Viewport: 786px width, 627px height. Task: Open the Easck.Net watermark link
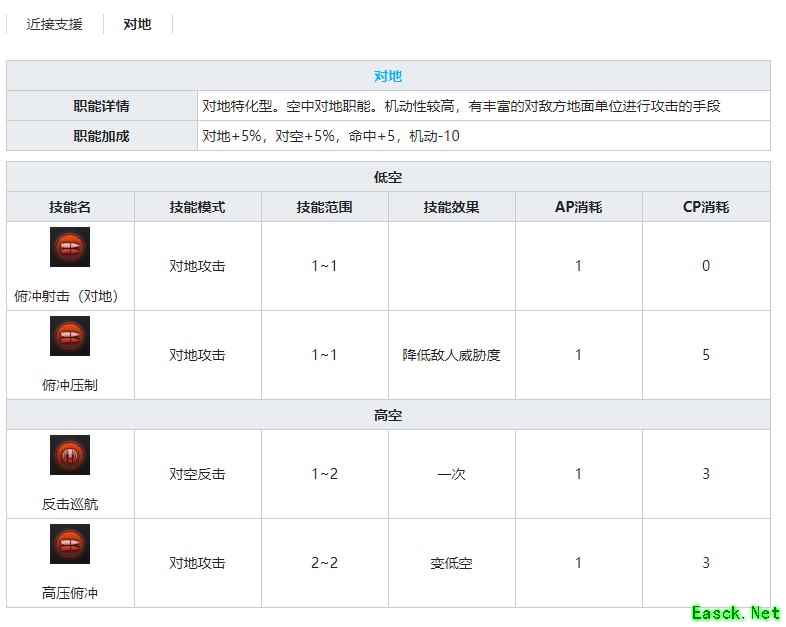pos(735,612)
